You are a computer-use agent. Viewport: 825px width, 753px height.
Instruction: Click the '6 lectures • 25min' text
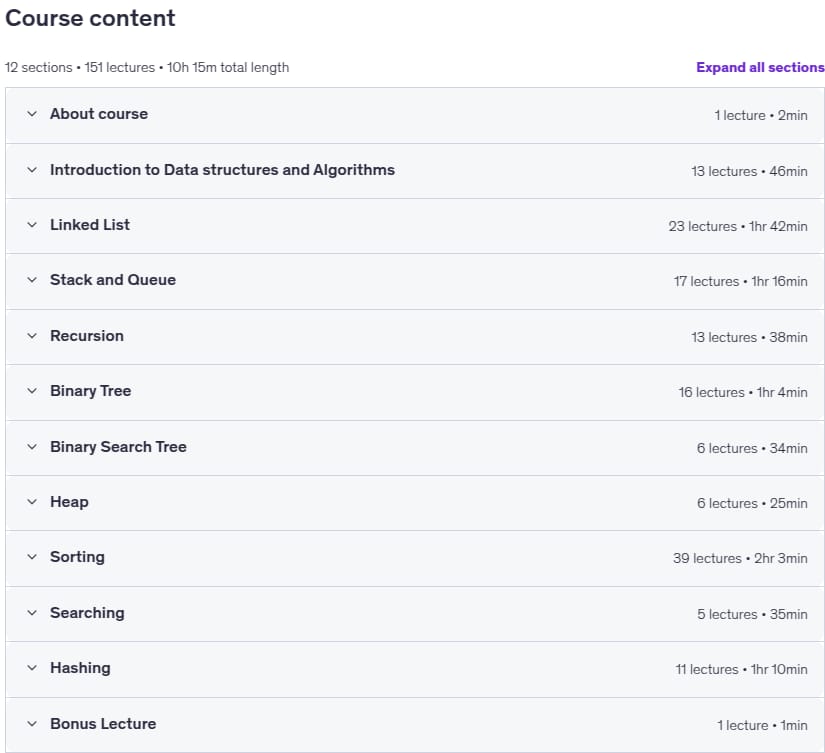pos(752,504)
